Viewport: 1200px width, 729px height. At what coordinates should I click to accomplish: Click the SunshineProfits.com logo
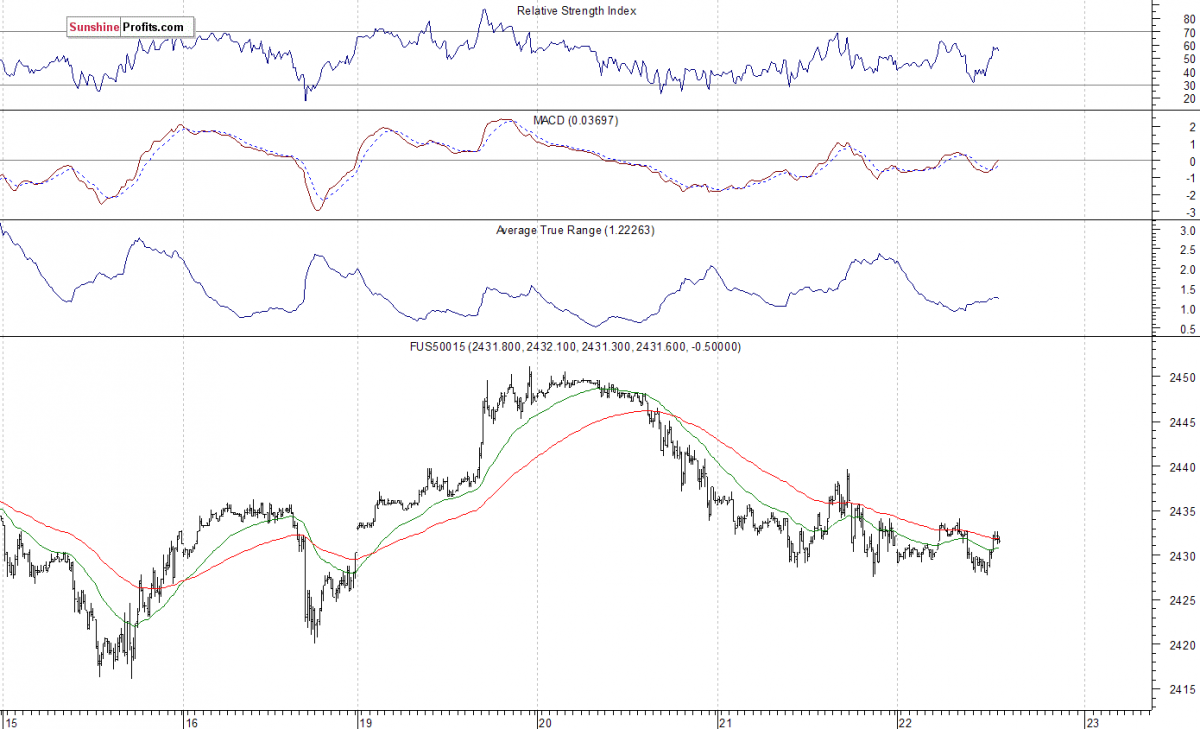click(127, 27)
